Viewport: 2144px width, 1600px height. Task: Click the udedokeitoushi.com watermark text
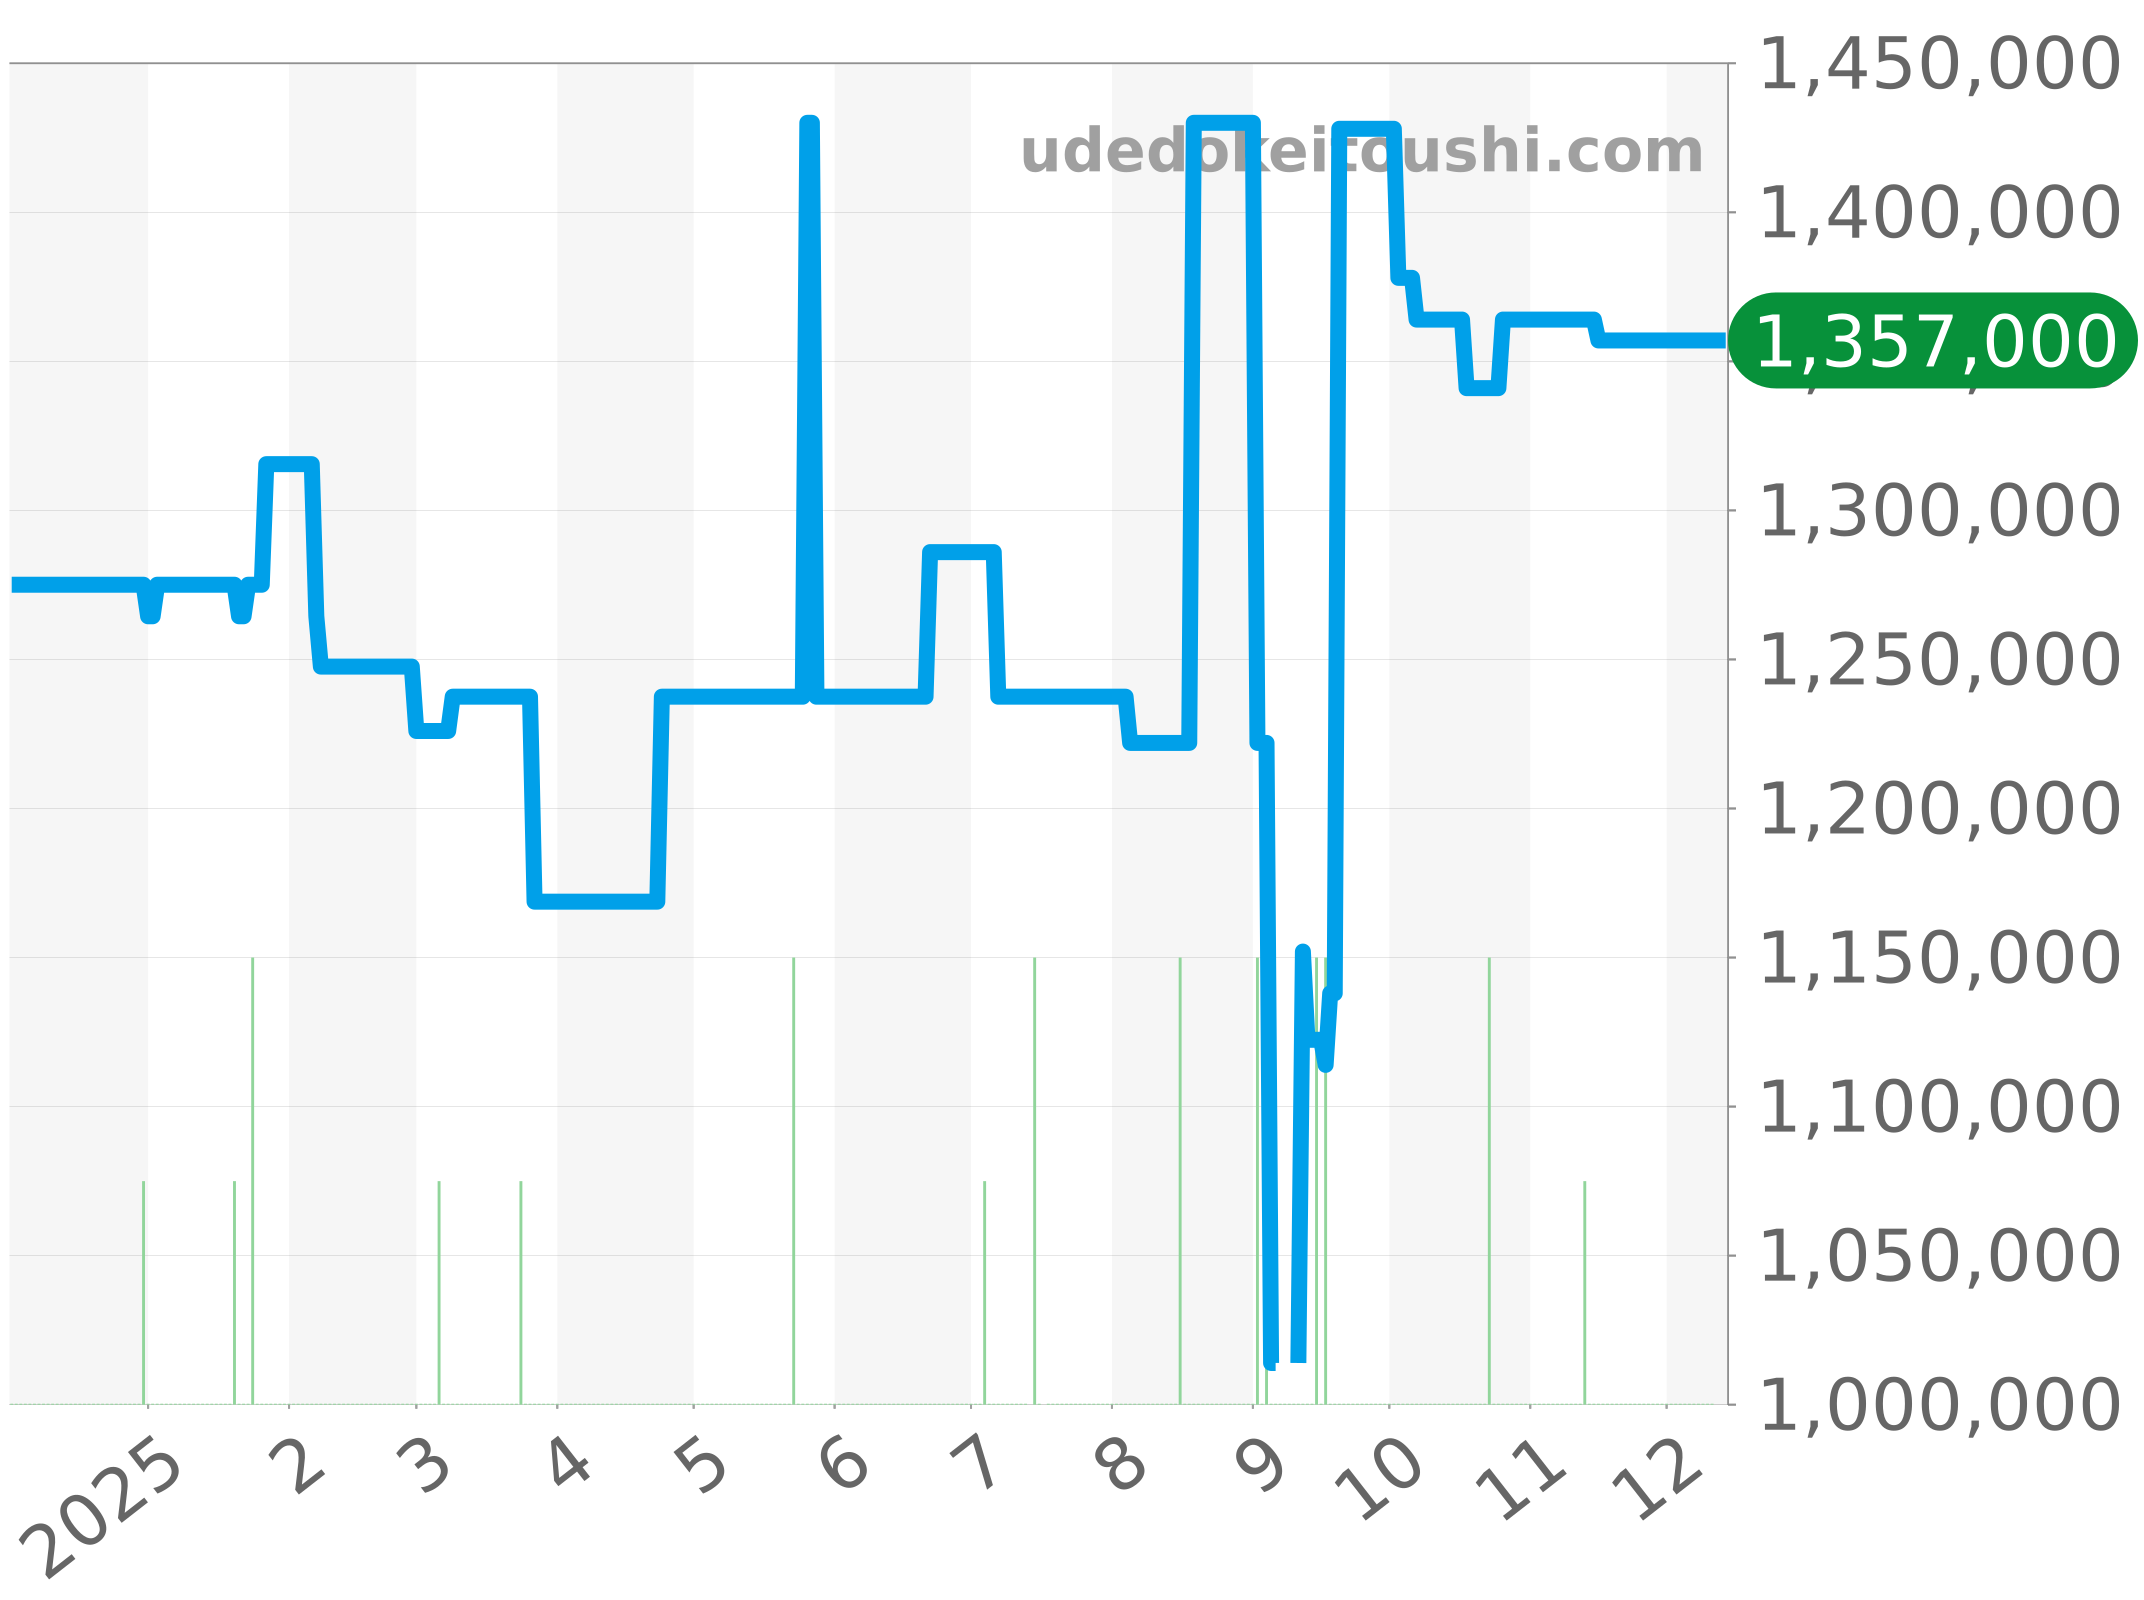(x=1361, y=152)
